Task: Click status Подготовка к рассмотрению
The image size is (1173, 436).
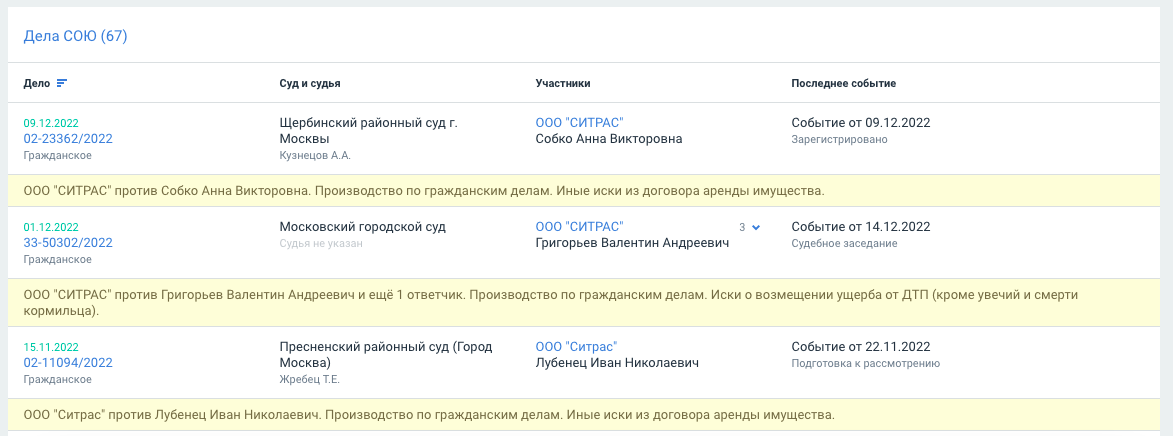Action: [x=866, y=364]
